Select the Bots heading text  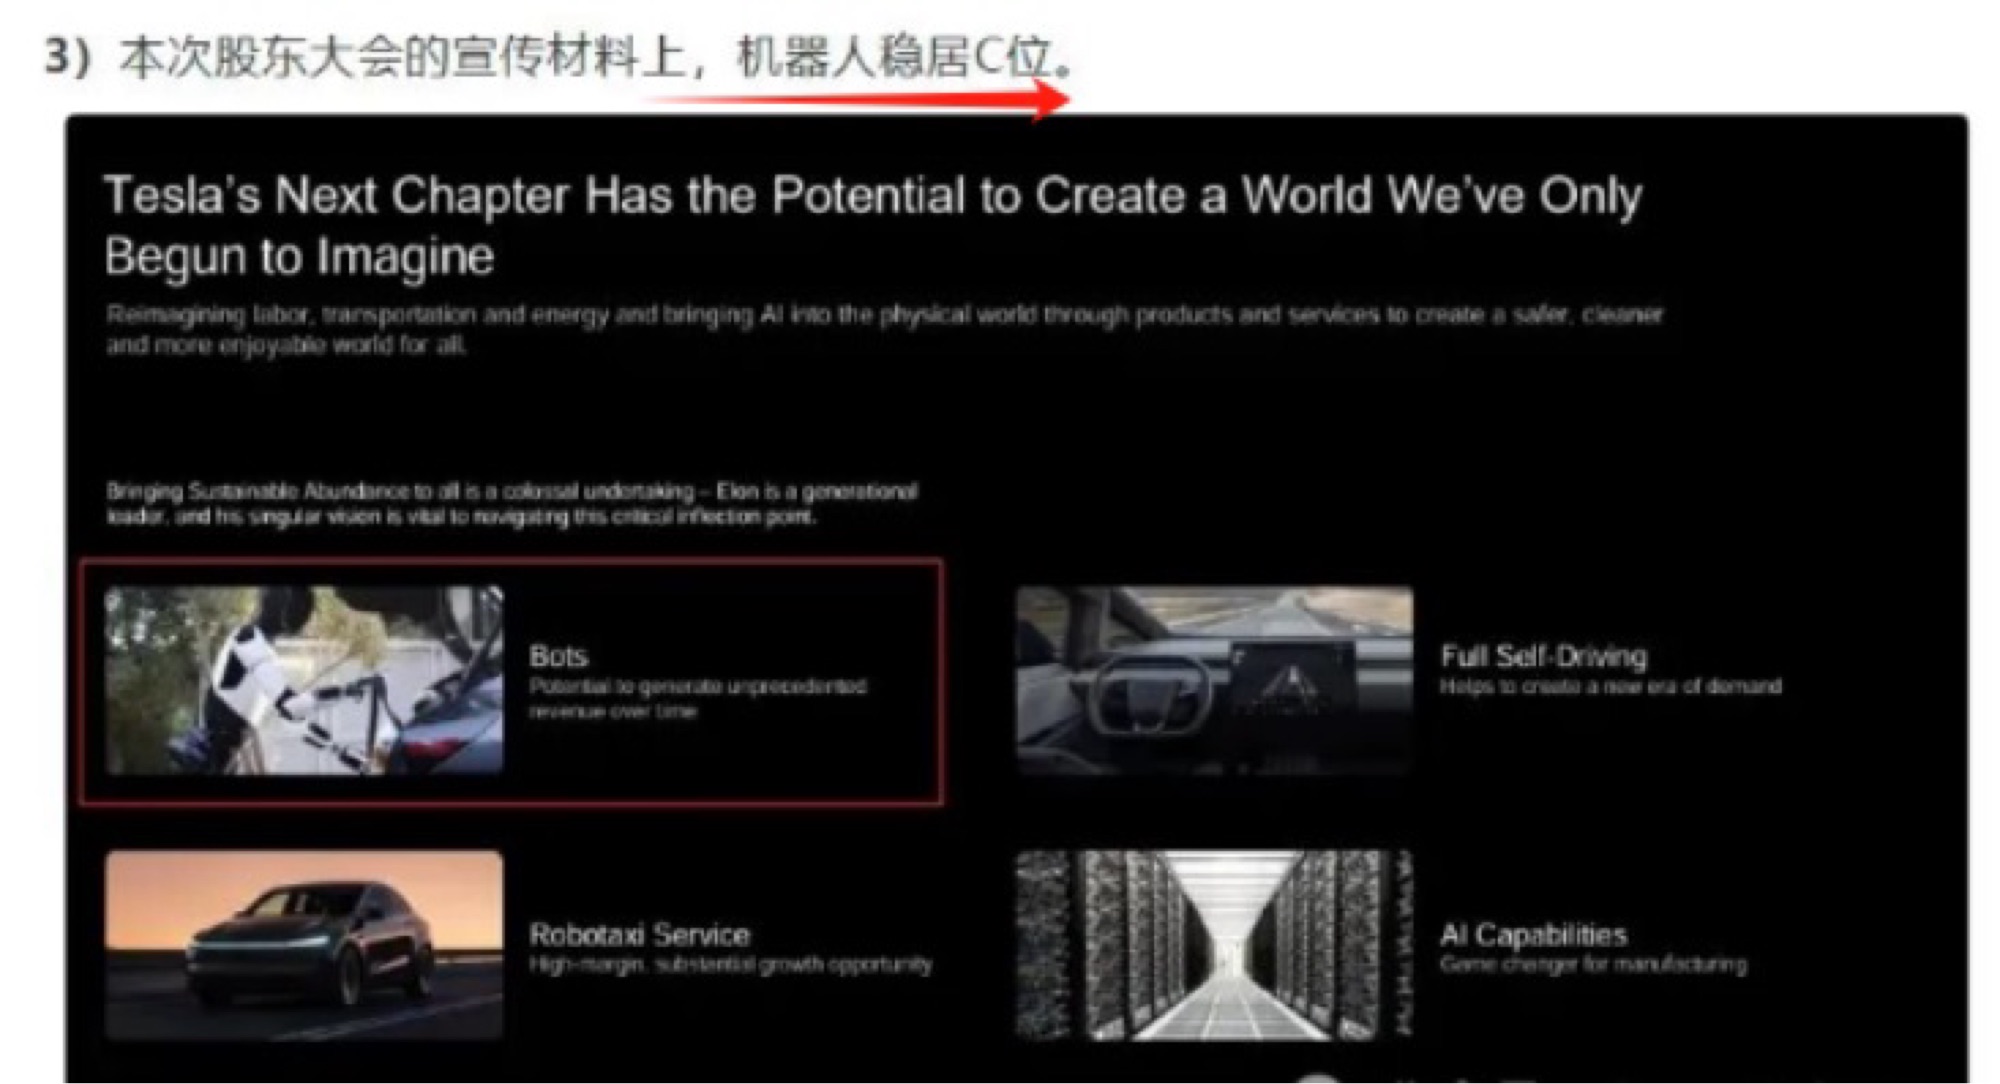point(558,656)
